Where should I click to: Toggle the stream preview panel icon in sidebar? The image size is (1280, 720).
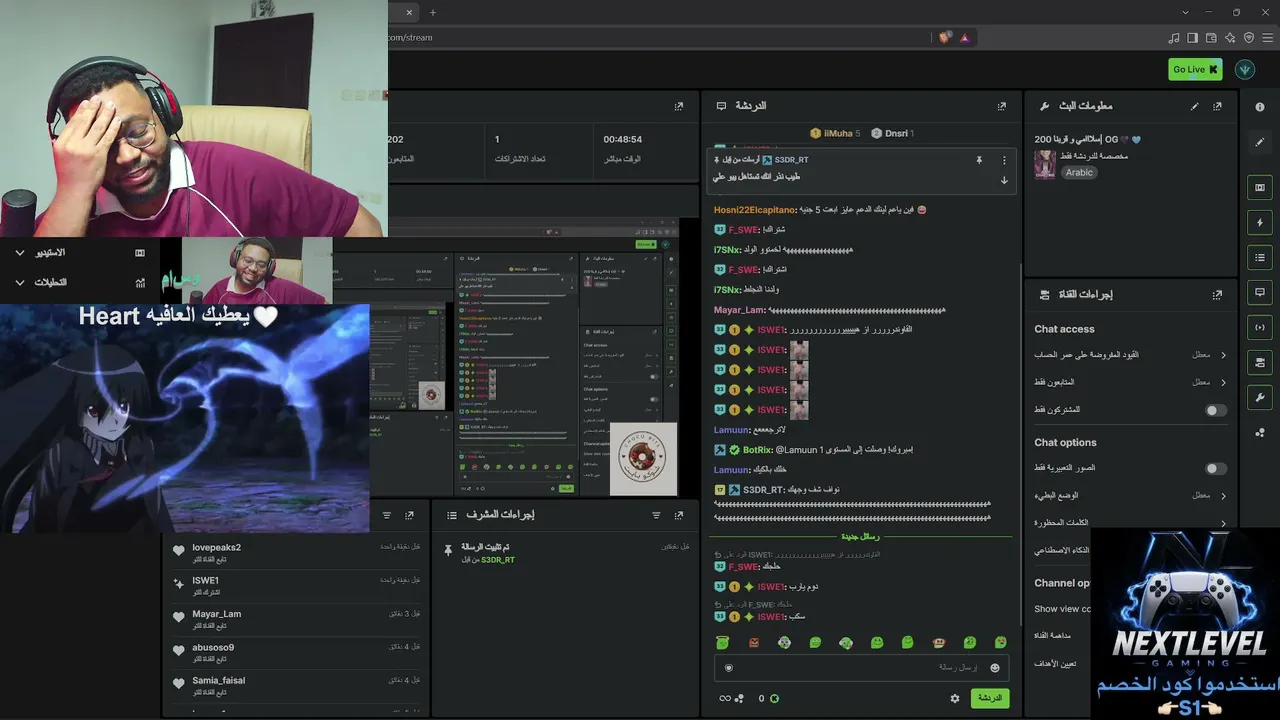click(1259, 187)
